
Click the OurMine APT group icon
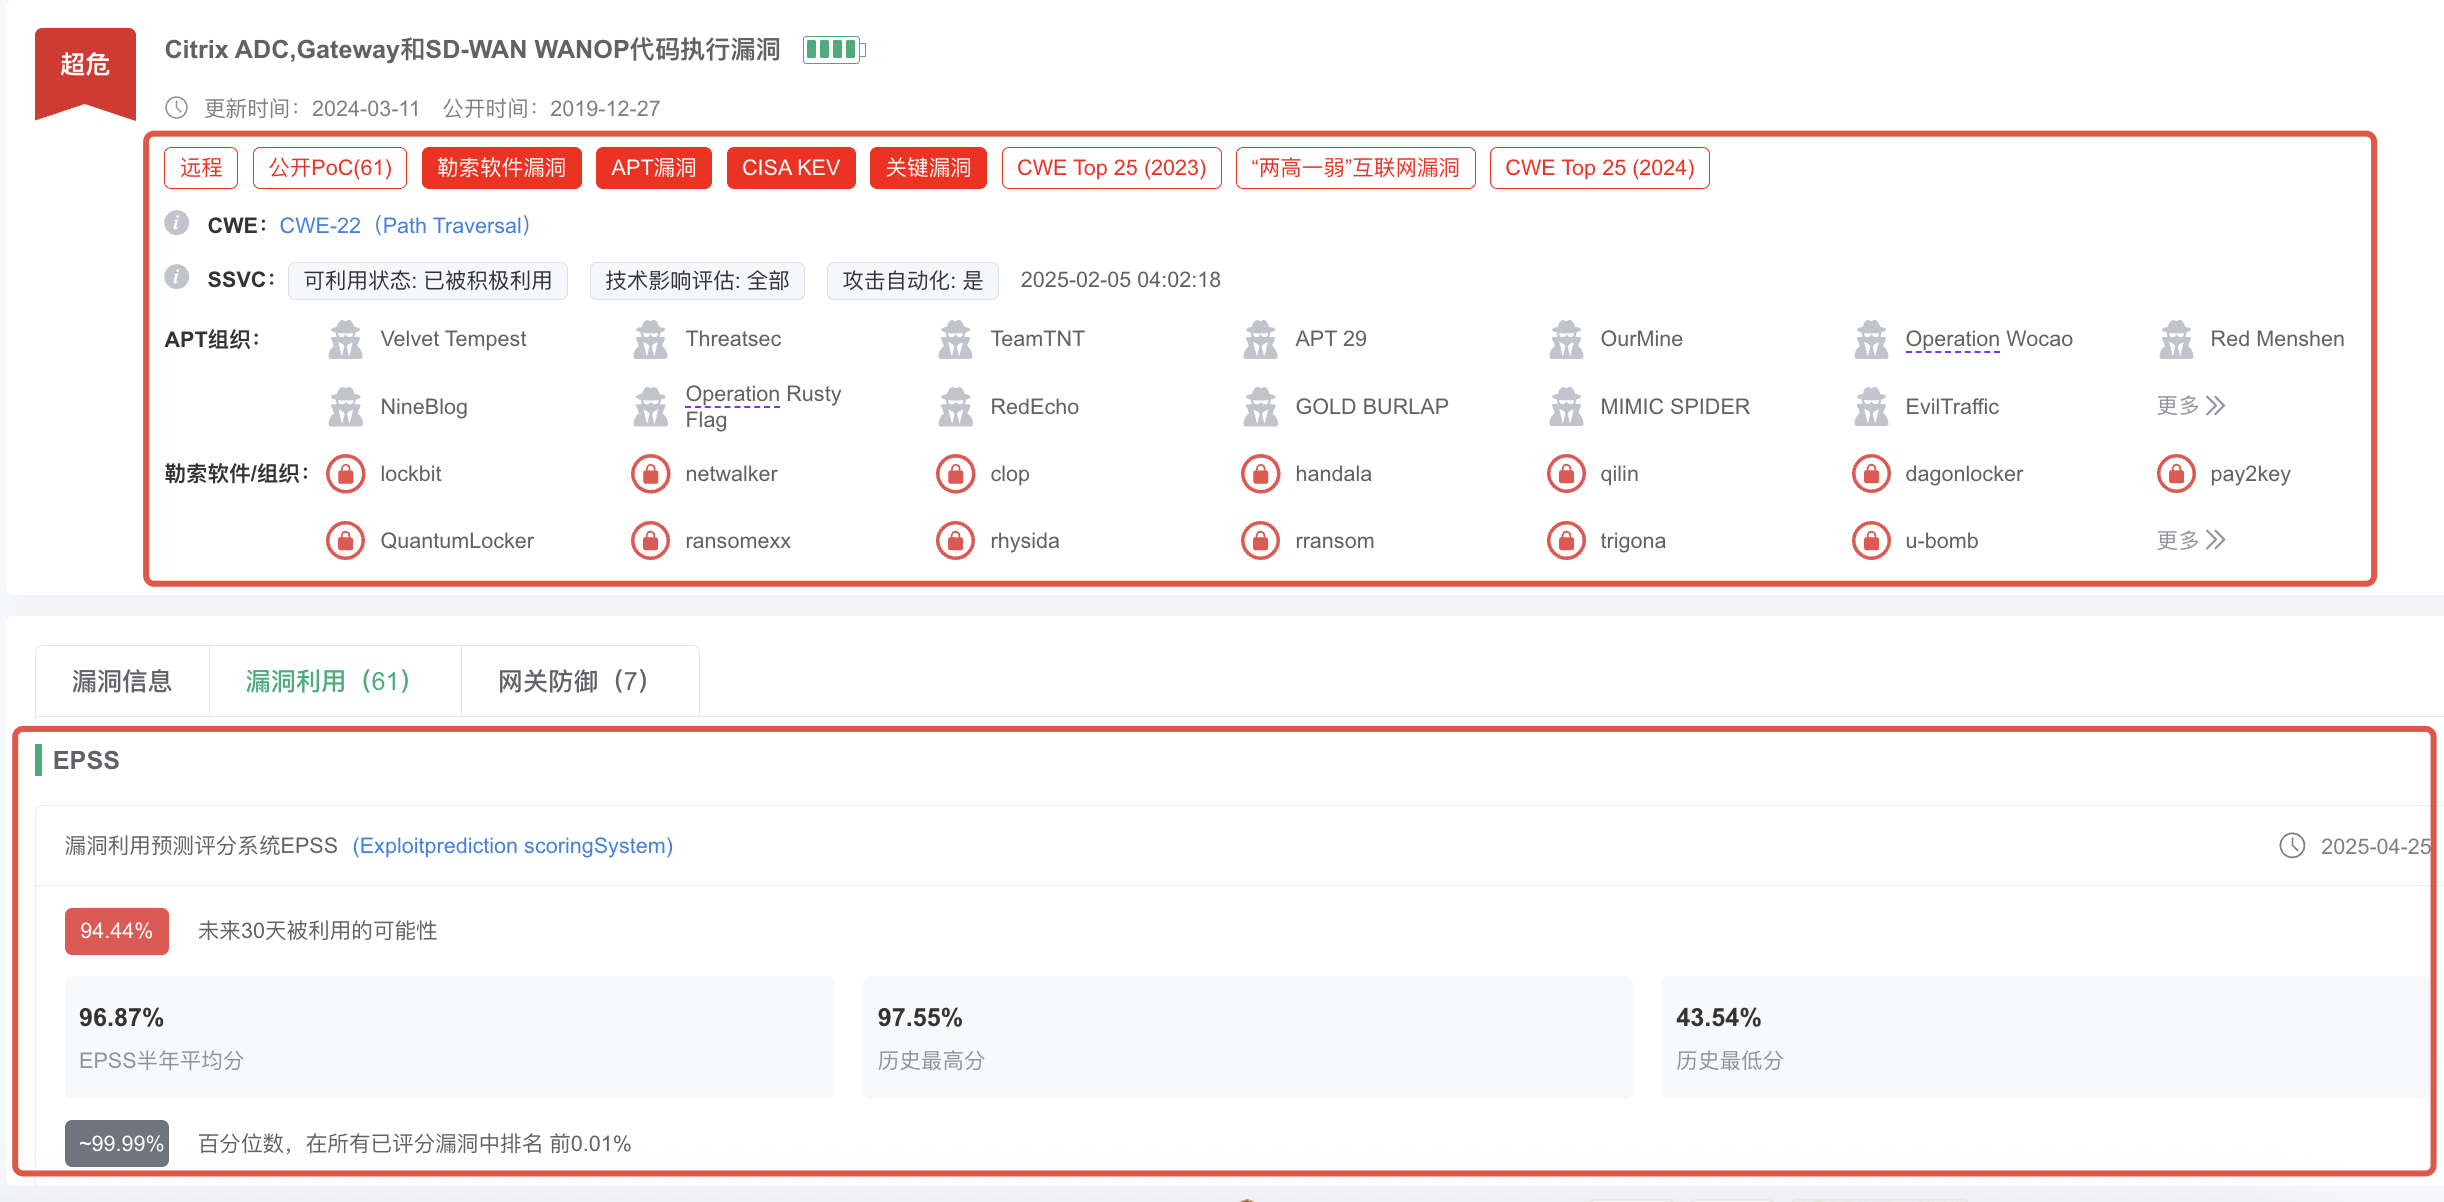[1566, 340]
